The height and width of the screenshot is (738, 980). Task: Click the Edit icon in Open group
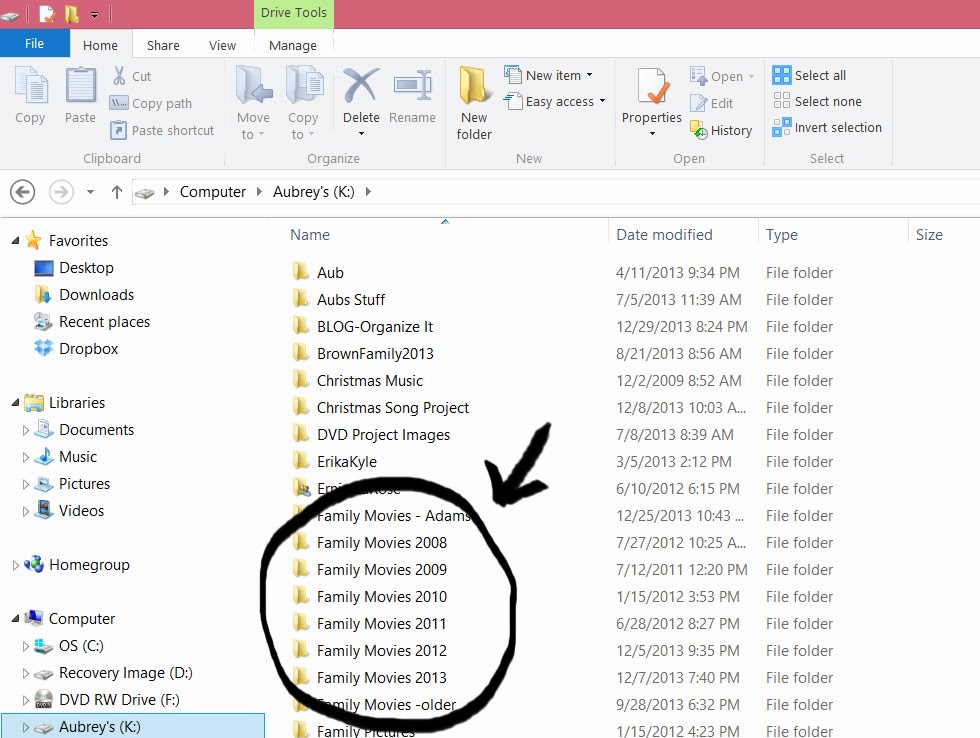pyautogui.click(x=698, y=103)
